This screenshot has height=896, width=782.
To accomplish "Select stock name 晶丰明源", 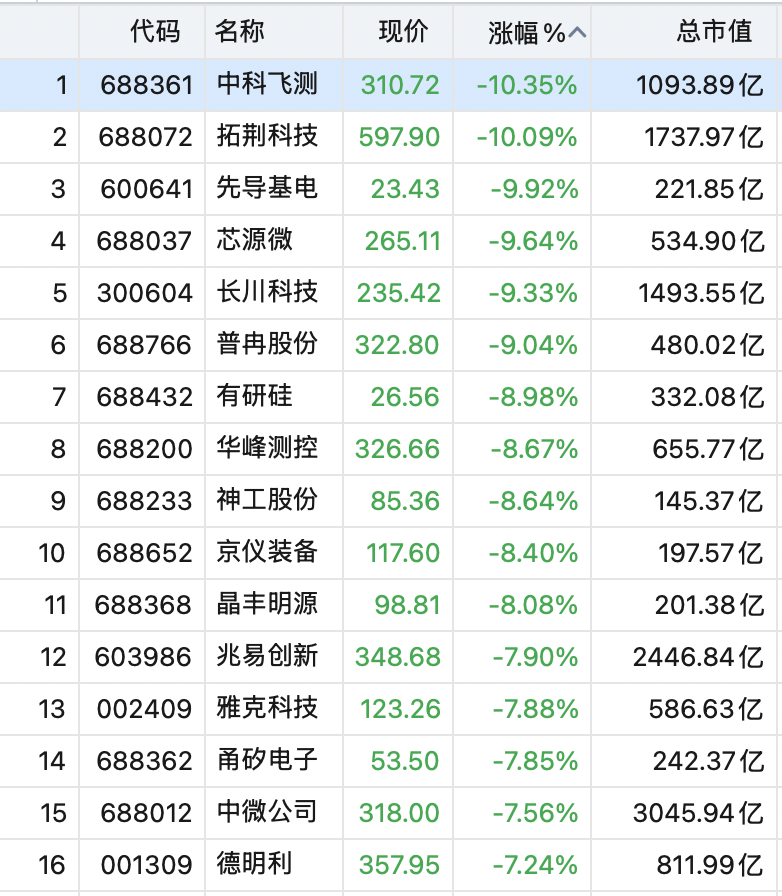I will click(267, 605).
